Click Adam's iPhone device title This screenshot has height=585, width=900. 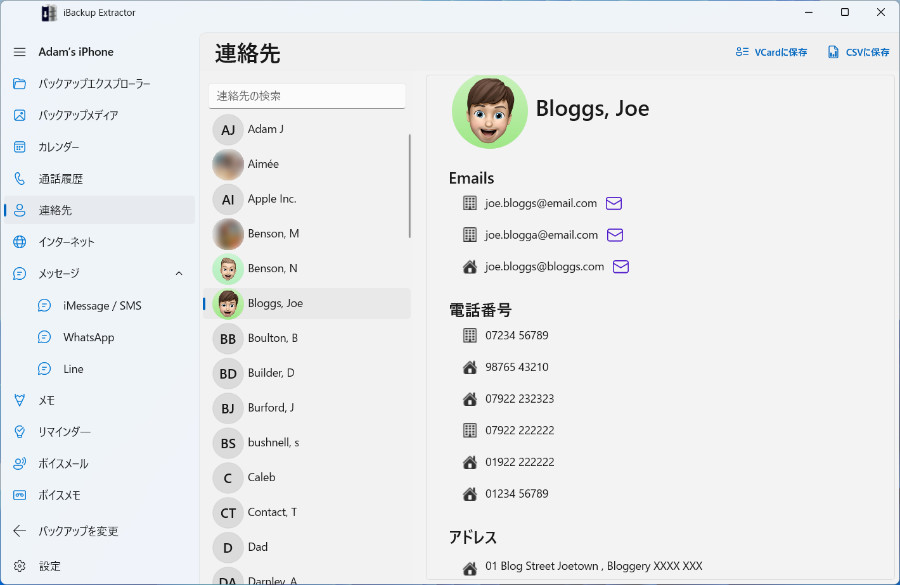76,52
